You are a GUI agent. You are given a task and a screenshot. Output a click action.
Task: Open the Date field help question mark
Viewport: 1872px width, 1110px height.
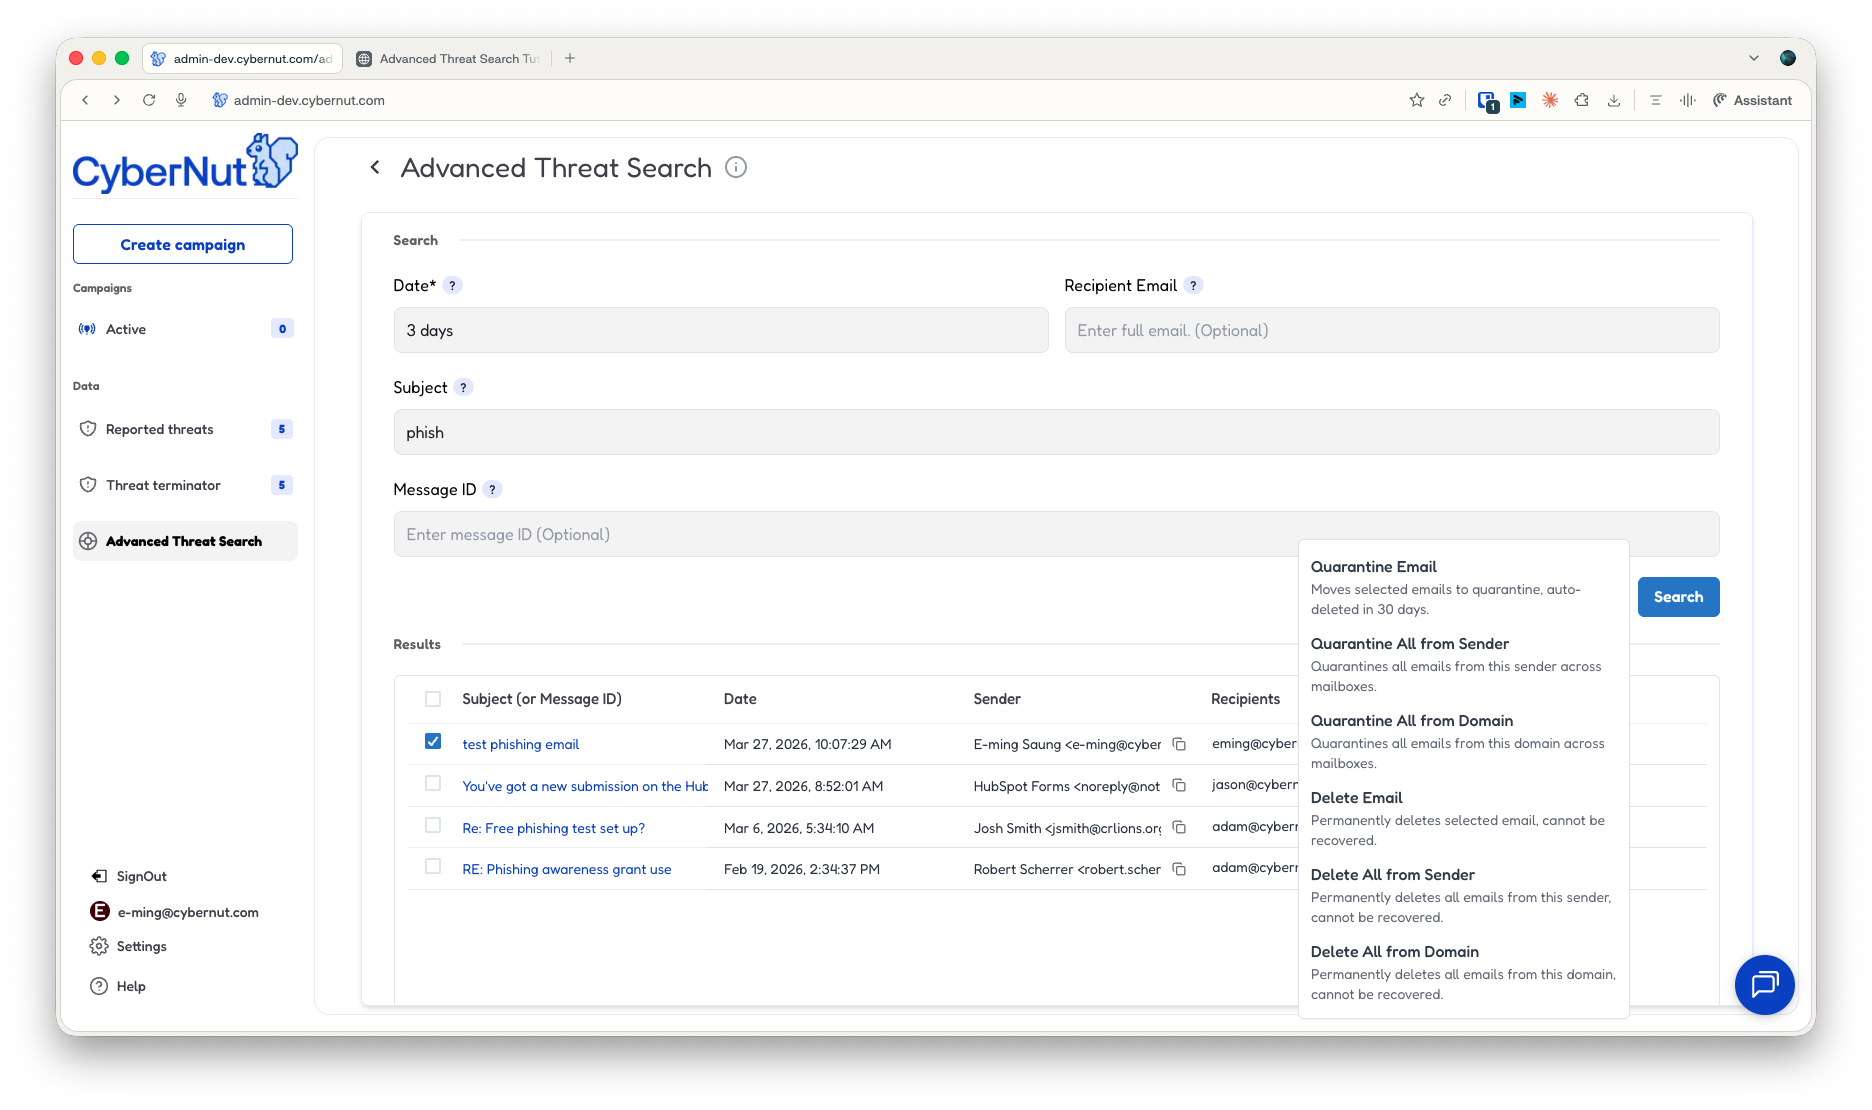(x=453, y=285)
